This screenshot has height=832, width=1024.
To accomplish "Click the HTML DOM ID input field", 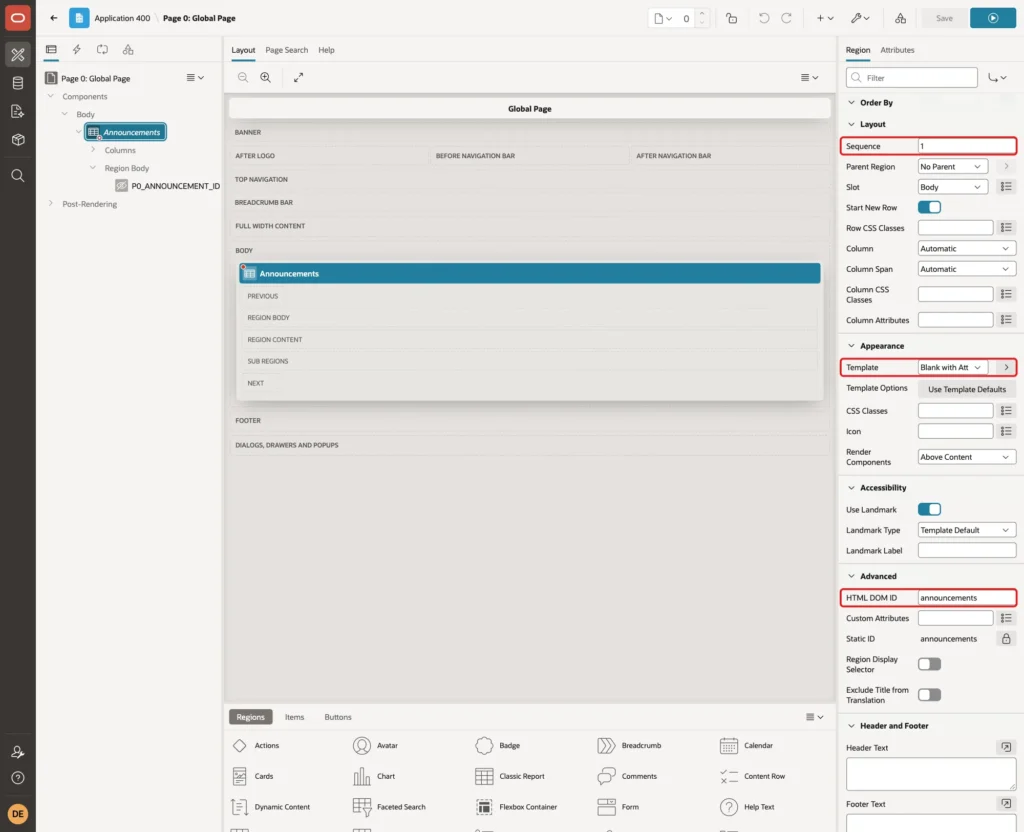I will (967, 598).
